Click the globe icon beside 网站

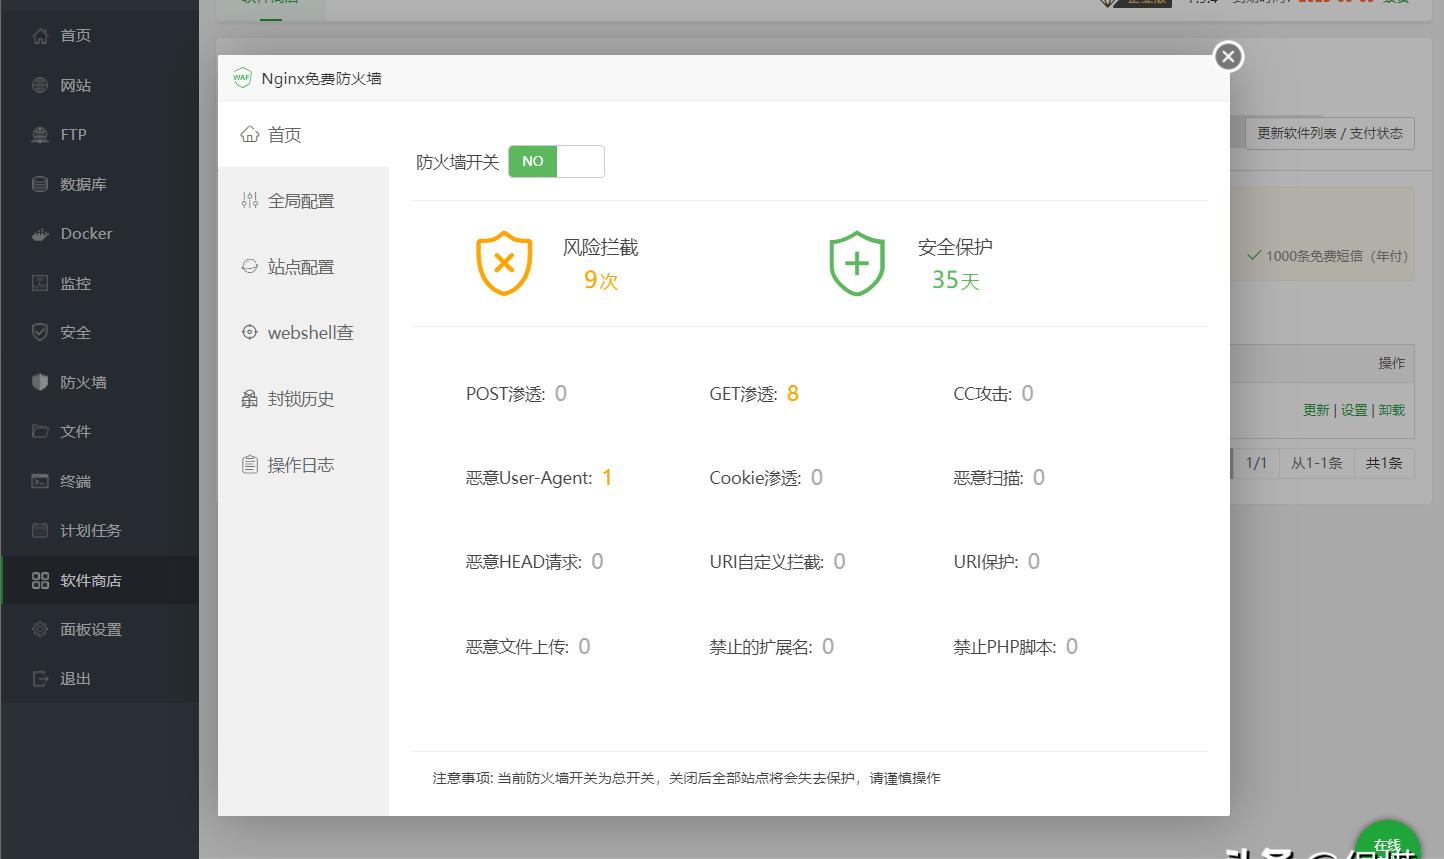(40, 85)
